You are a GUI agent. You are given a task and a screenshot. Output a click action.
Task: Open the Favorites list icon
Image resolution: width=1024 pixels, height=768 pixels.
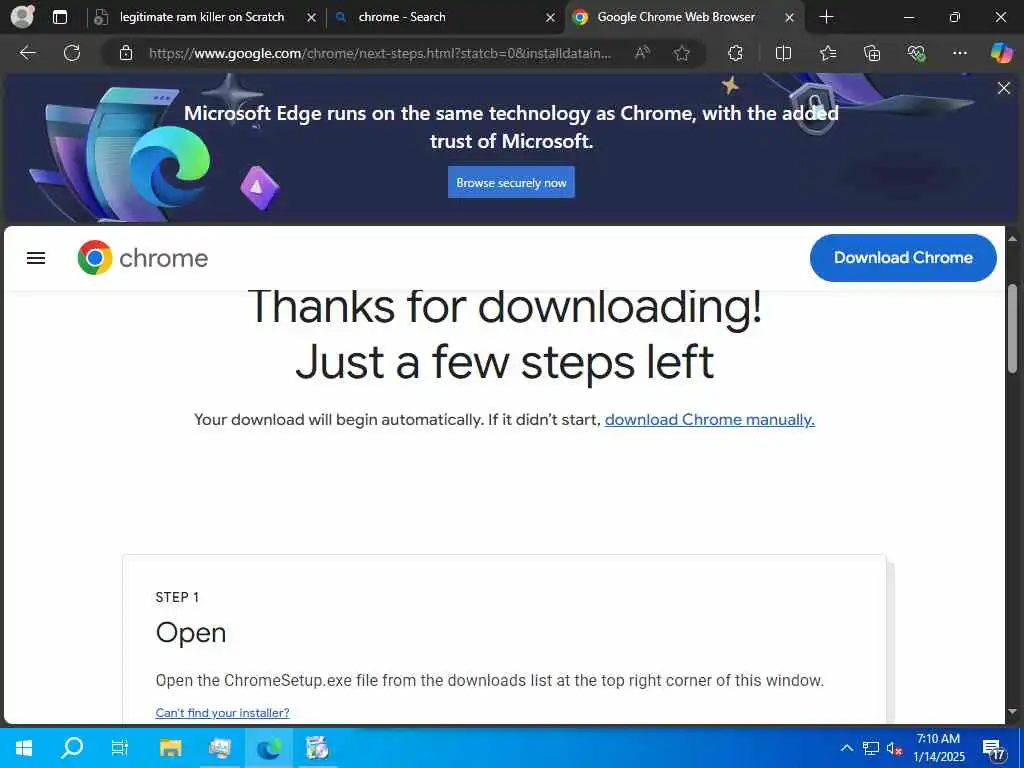point(828,53)
